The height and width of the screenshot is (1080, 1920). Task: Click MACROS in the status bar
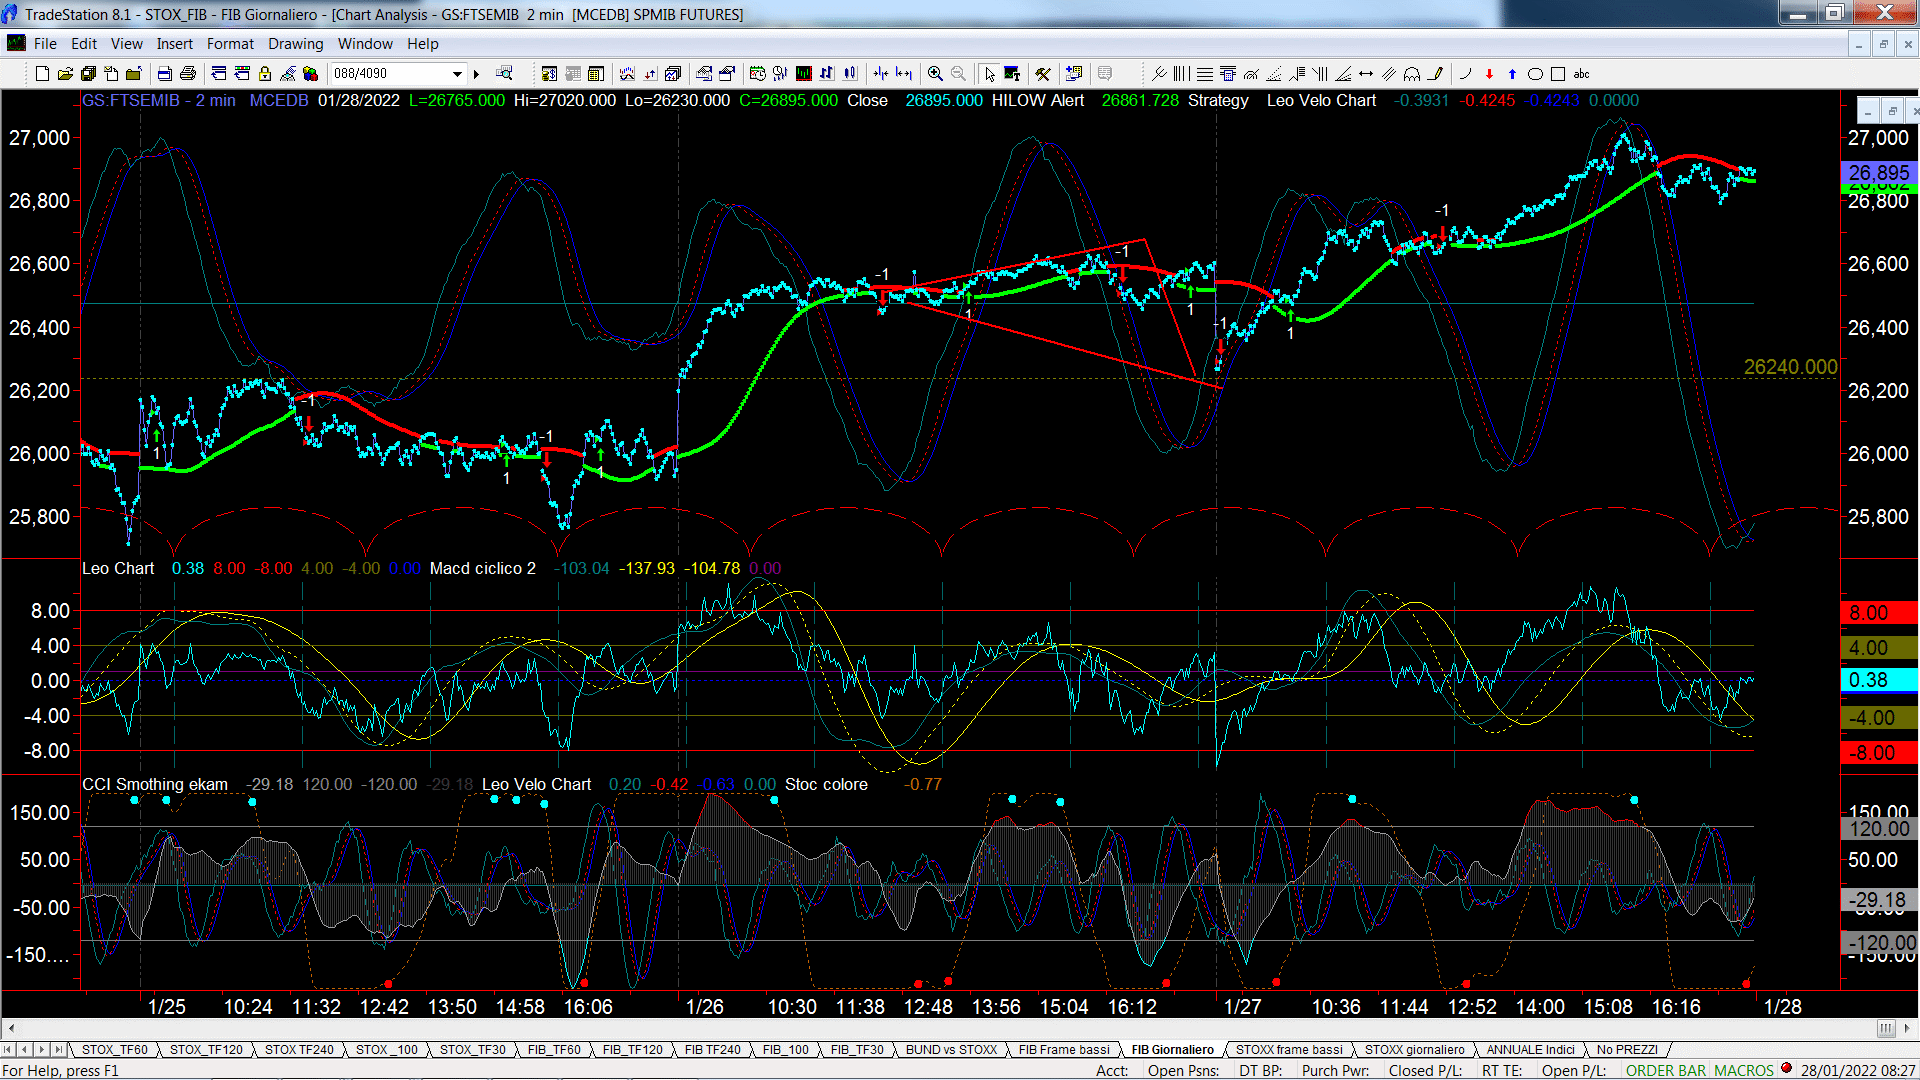(1744, 1071)
